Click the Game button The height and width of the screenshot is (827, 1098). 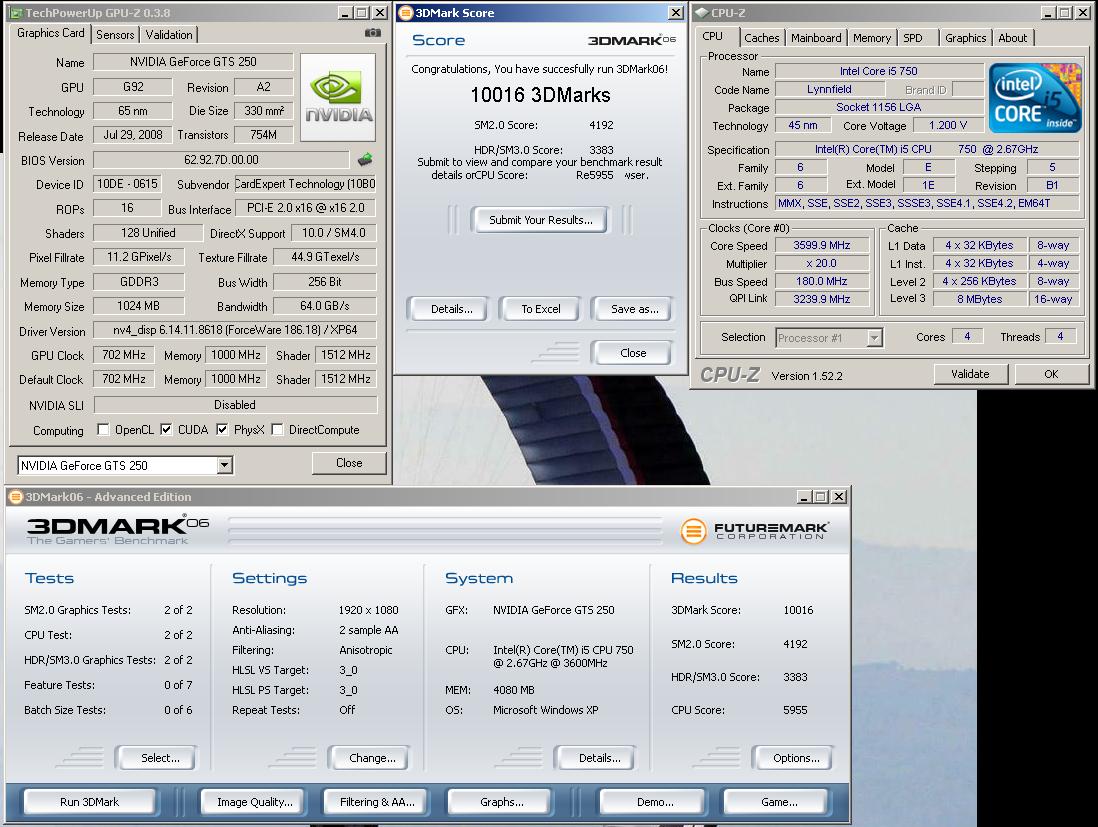779,802
